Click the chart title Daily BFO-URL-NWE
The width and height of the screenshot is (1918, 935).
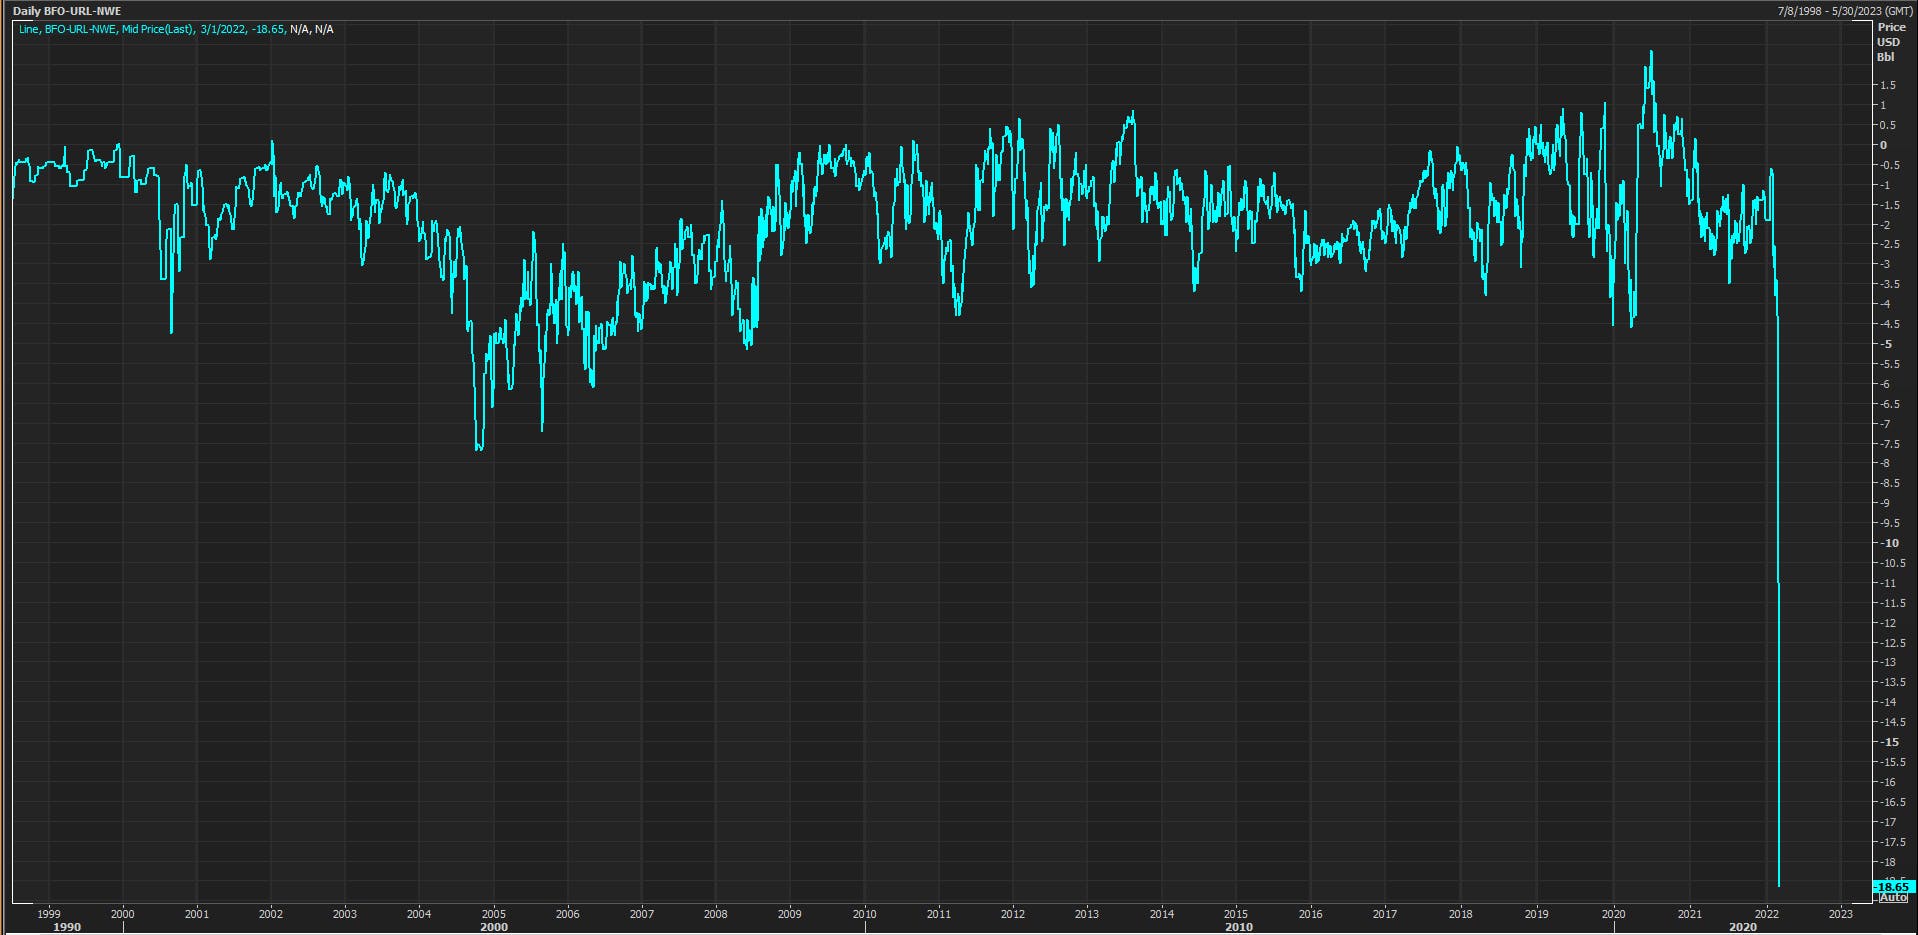pos(67,11)
